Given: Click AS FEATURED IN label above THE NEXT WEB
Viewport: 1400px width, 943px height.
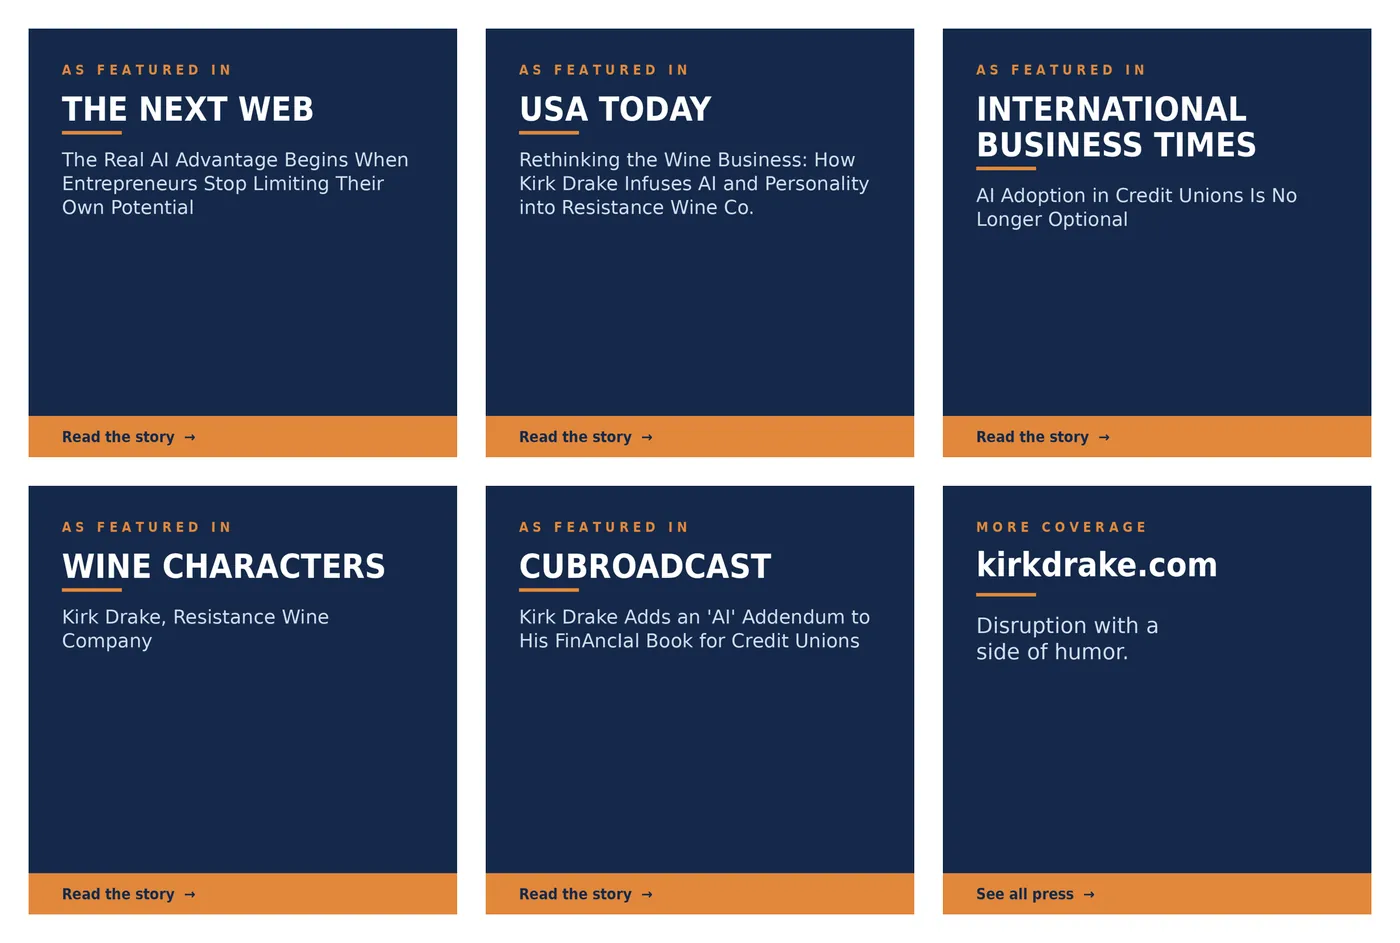Looking at the screenshot, I should (146, 70).
